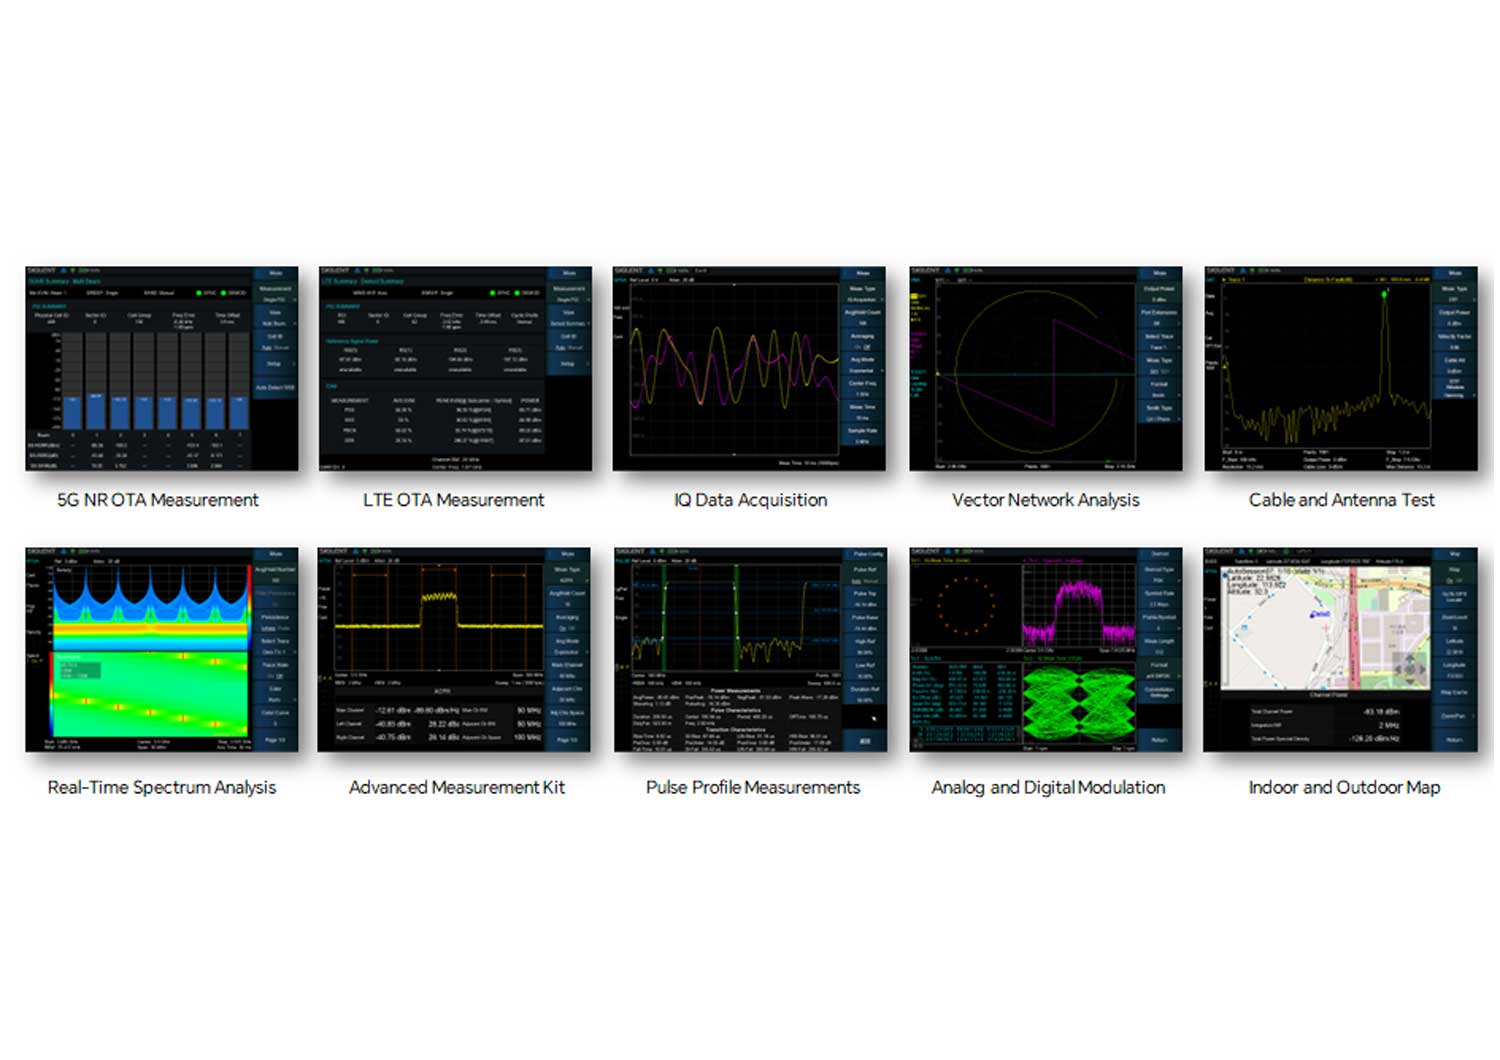Screen dimensions: 1500x1060
Task: Click the "5G NR OTA Measurement" caption
Action: (x=158, y=500)
